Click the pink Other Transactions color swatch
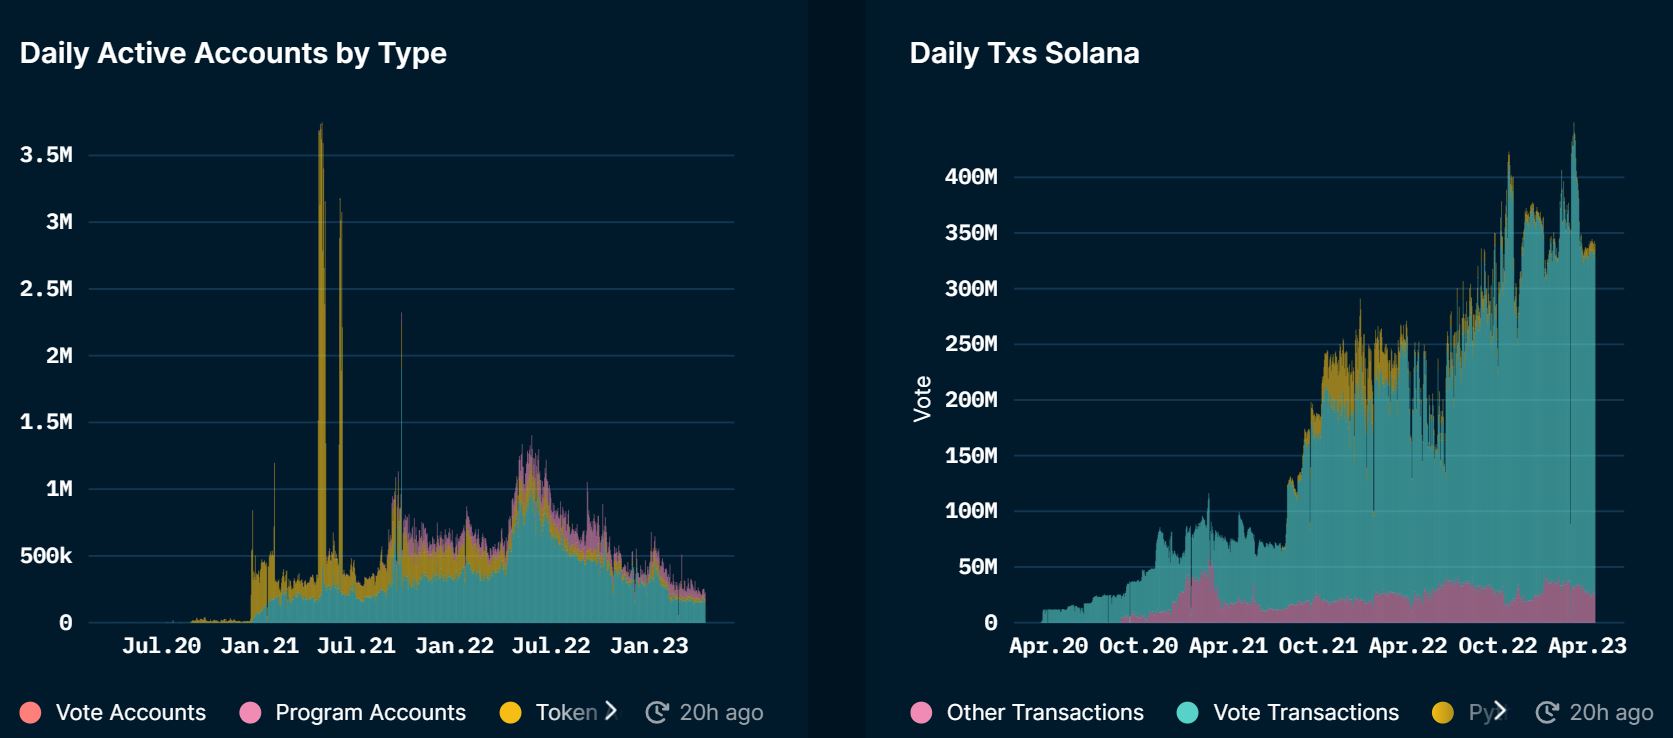The image size is (1673, 738). [x=919, y=712]
